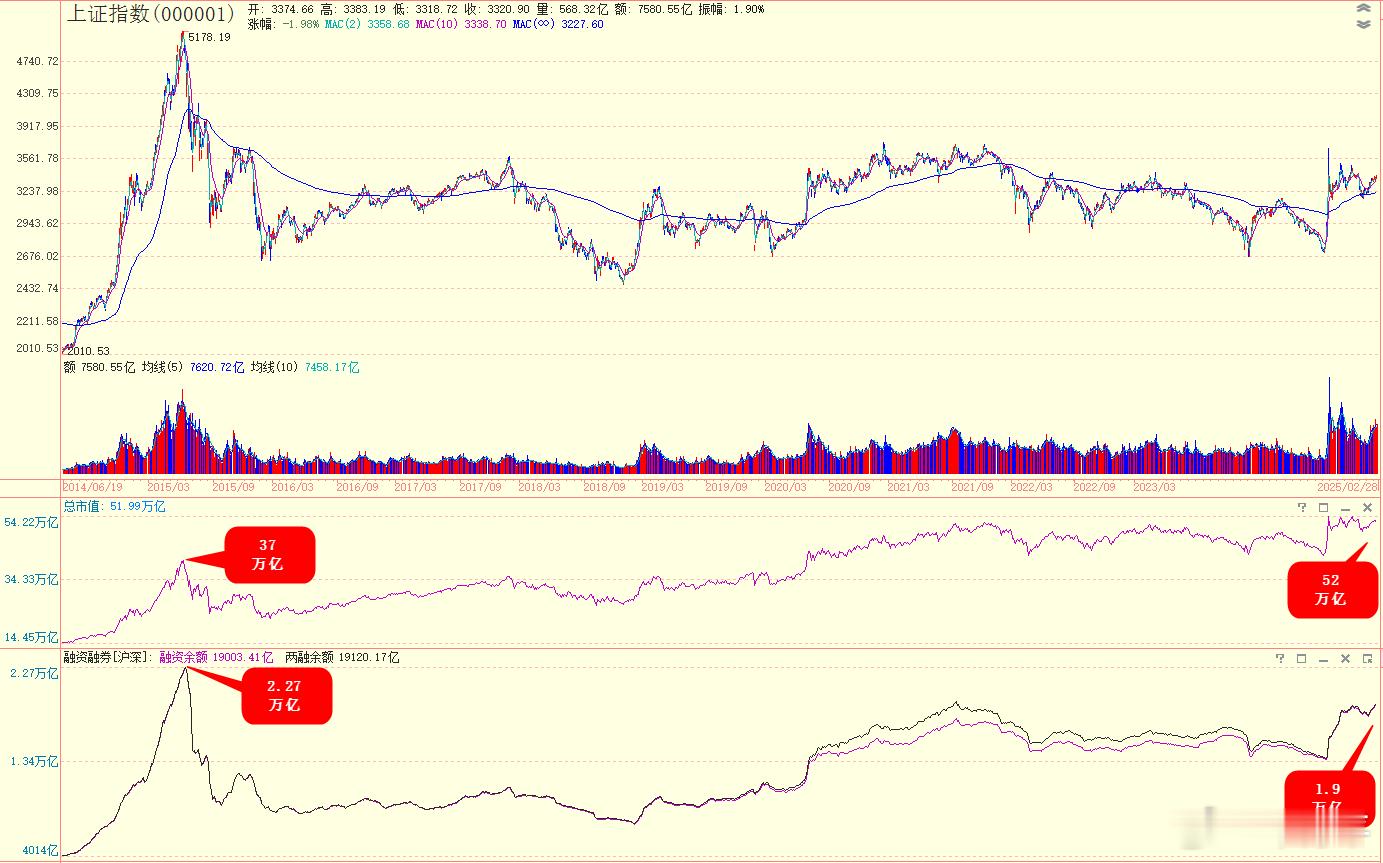
Task: Click the 2432.74 price axis label
Action: pyautogui.click(x=37, y=288)
